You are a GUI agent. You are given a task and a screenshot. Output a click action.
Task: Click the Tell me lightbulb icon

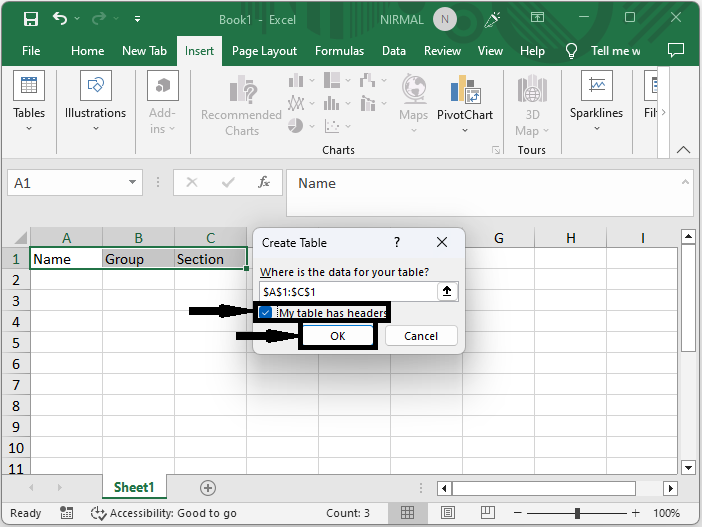click(571, 51)
